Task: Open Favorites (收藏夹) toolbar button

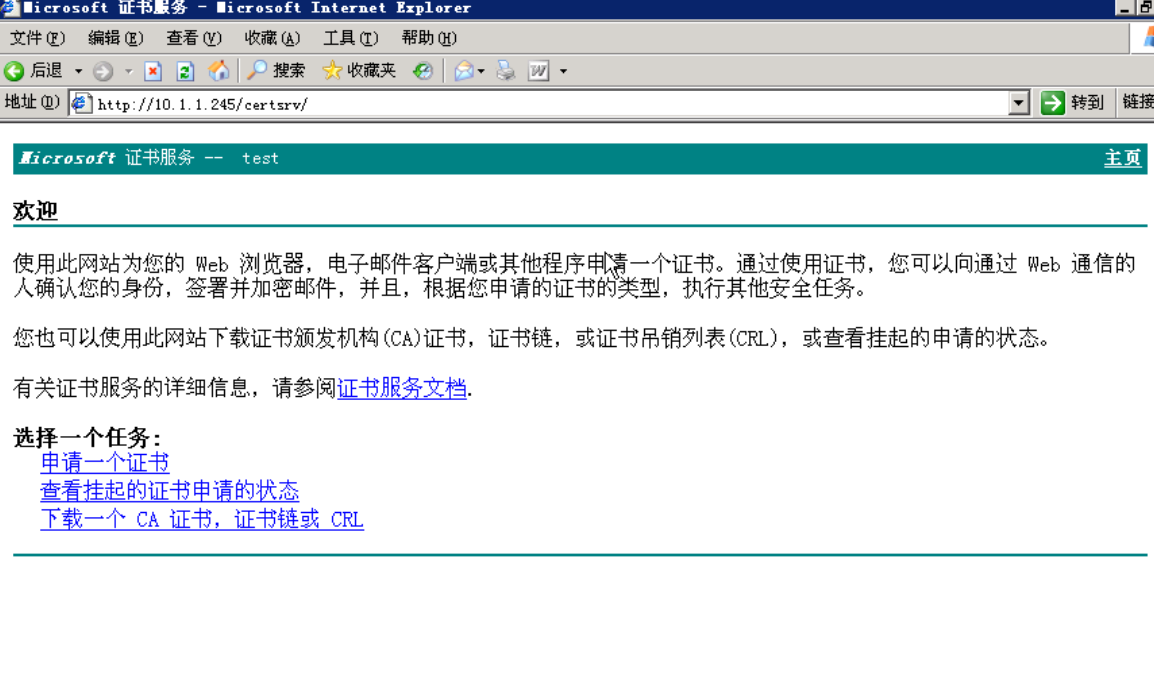Action: pyautogui.click(x=360, y=71)
